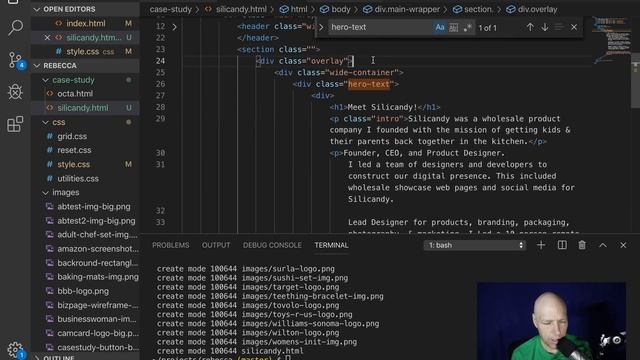Switch to the Problems panel tab
Viewport: 640px width, 360px height.
[x=171, y=245]
